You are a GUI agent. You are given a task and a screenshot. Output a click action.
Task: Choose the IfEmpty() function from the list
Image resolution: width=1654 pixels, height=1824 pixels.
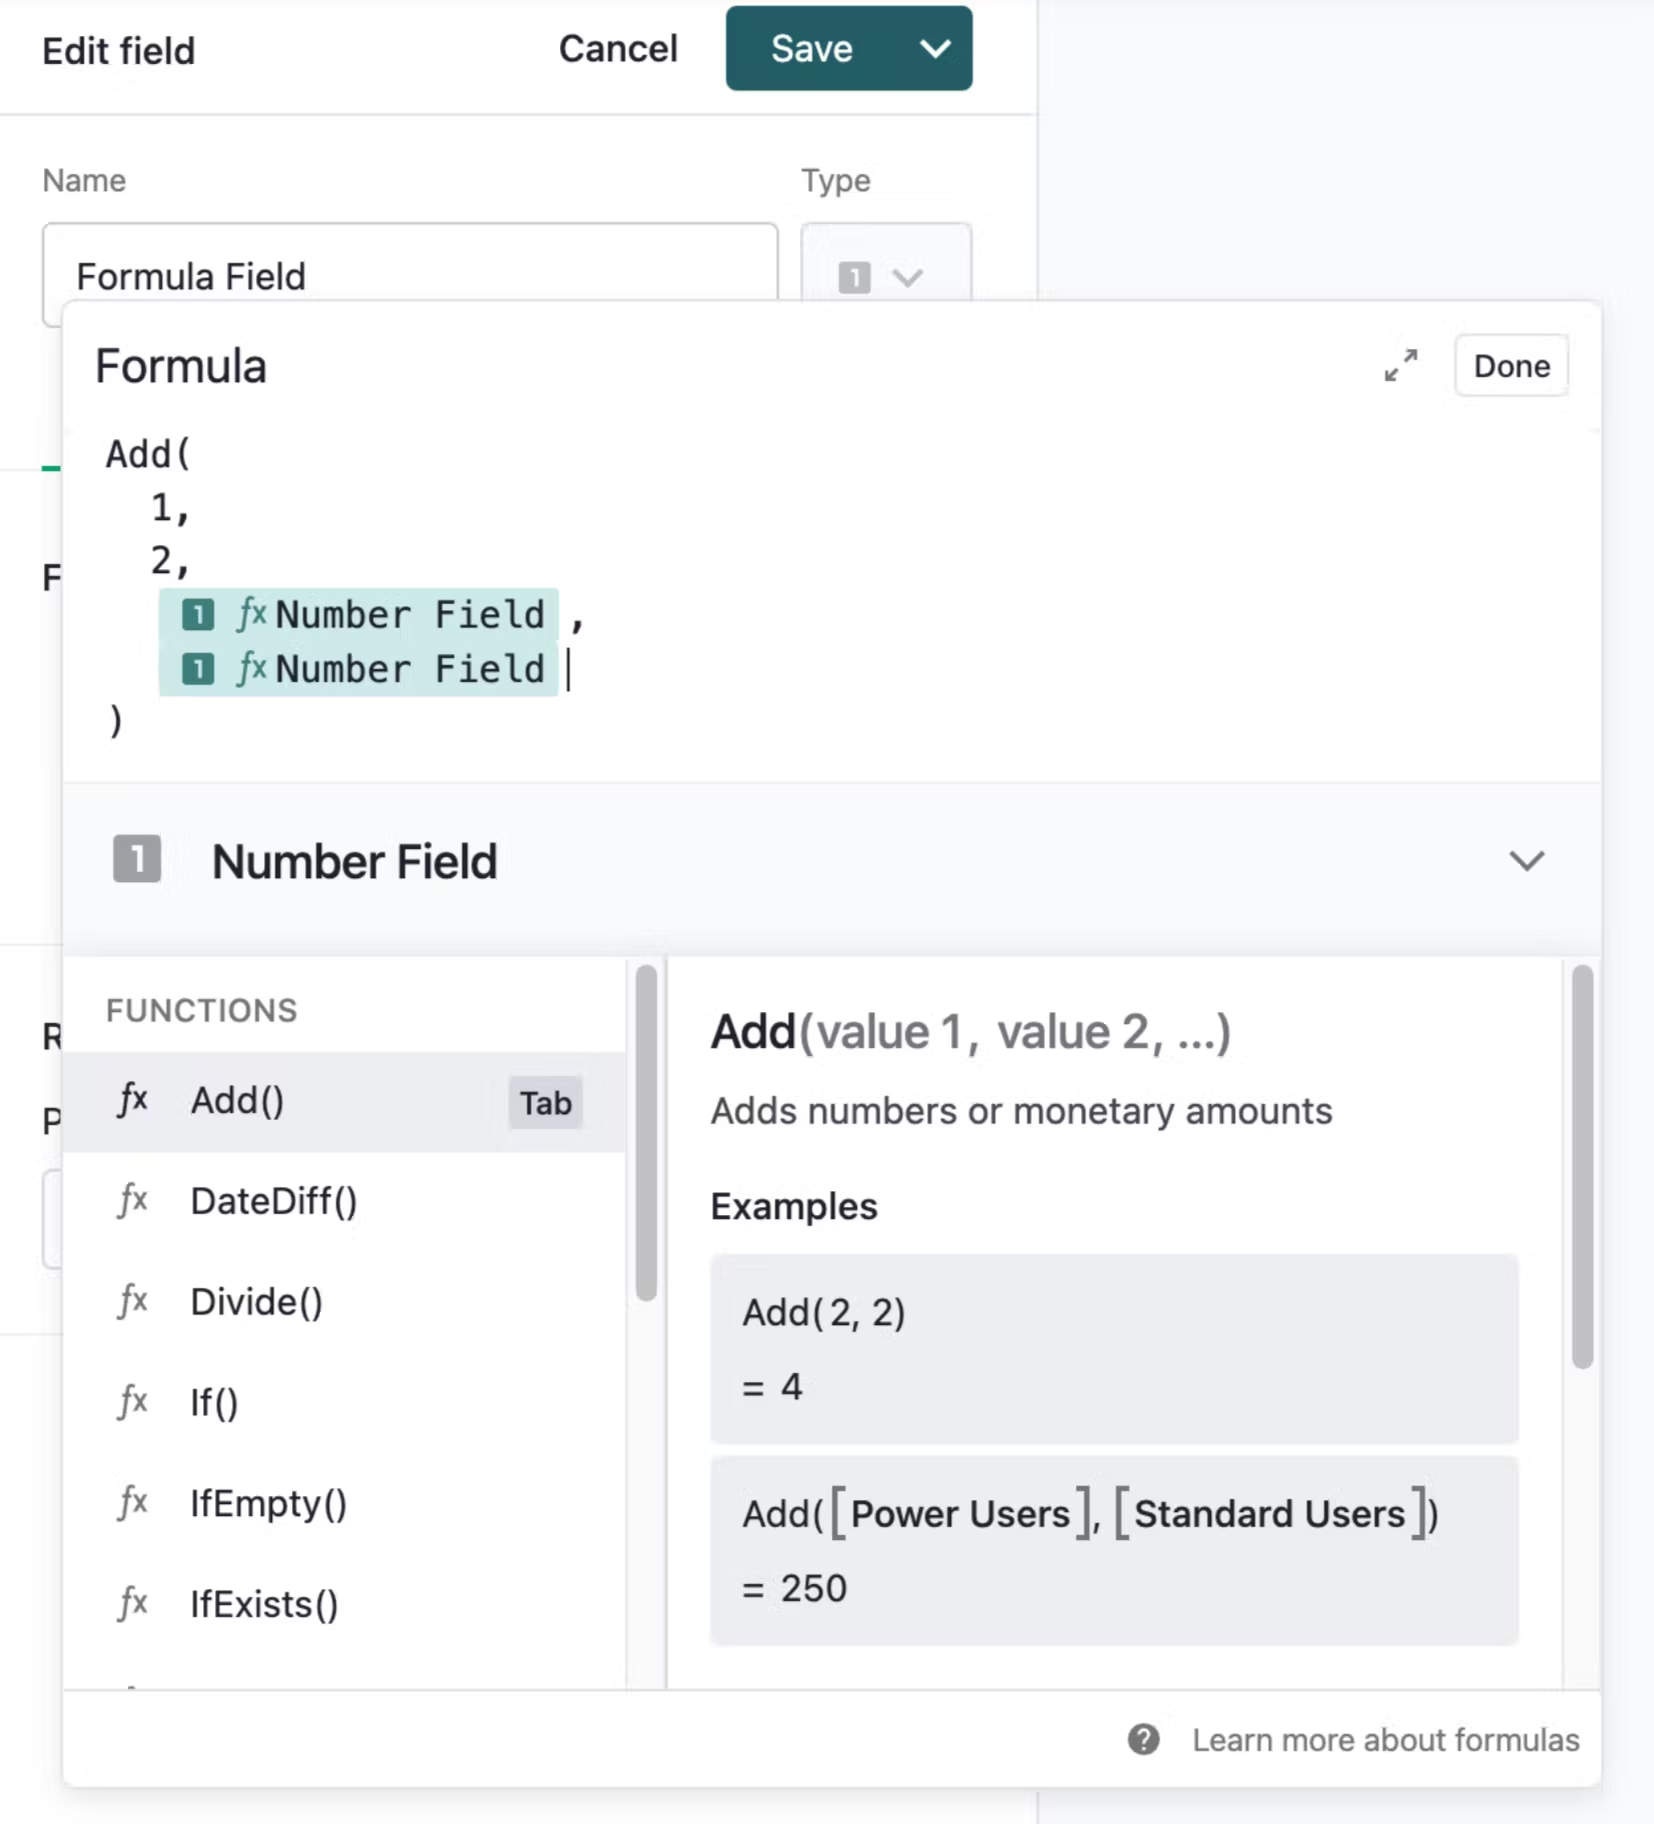(344, 1503)
